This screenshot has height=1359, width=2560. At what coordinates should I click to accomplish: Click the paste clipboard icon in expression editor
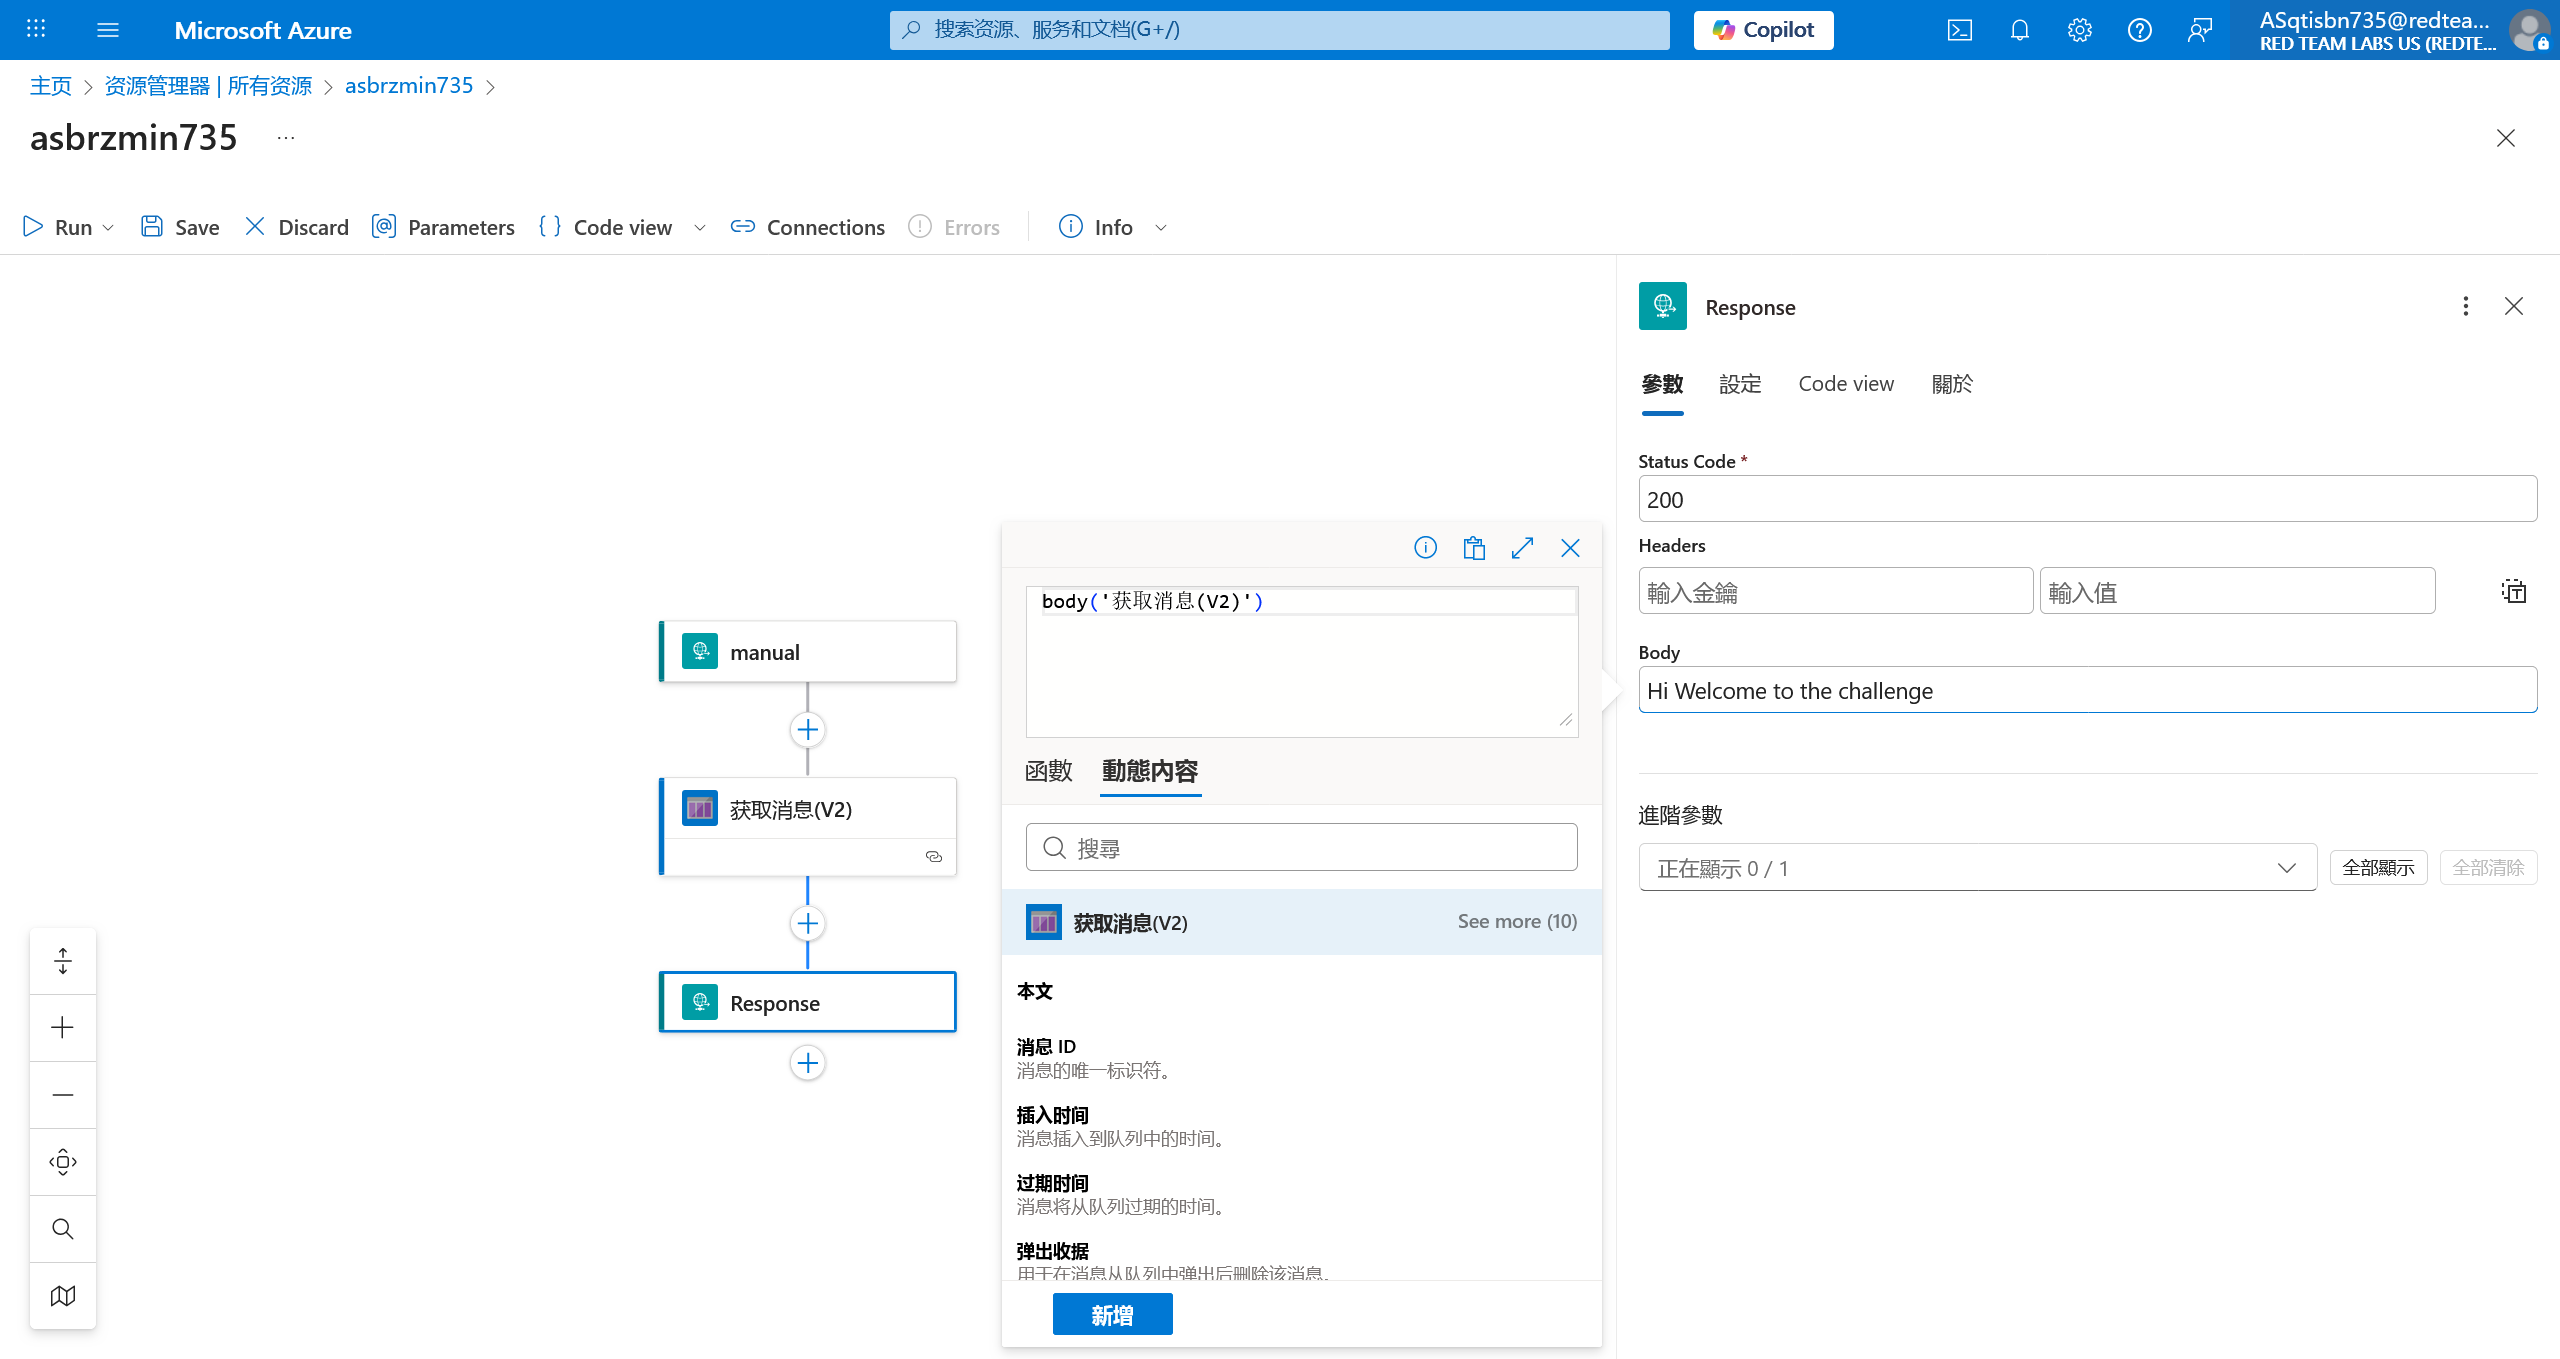(1474, 548)
